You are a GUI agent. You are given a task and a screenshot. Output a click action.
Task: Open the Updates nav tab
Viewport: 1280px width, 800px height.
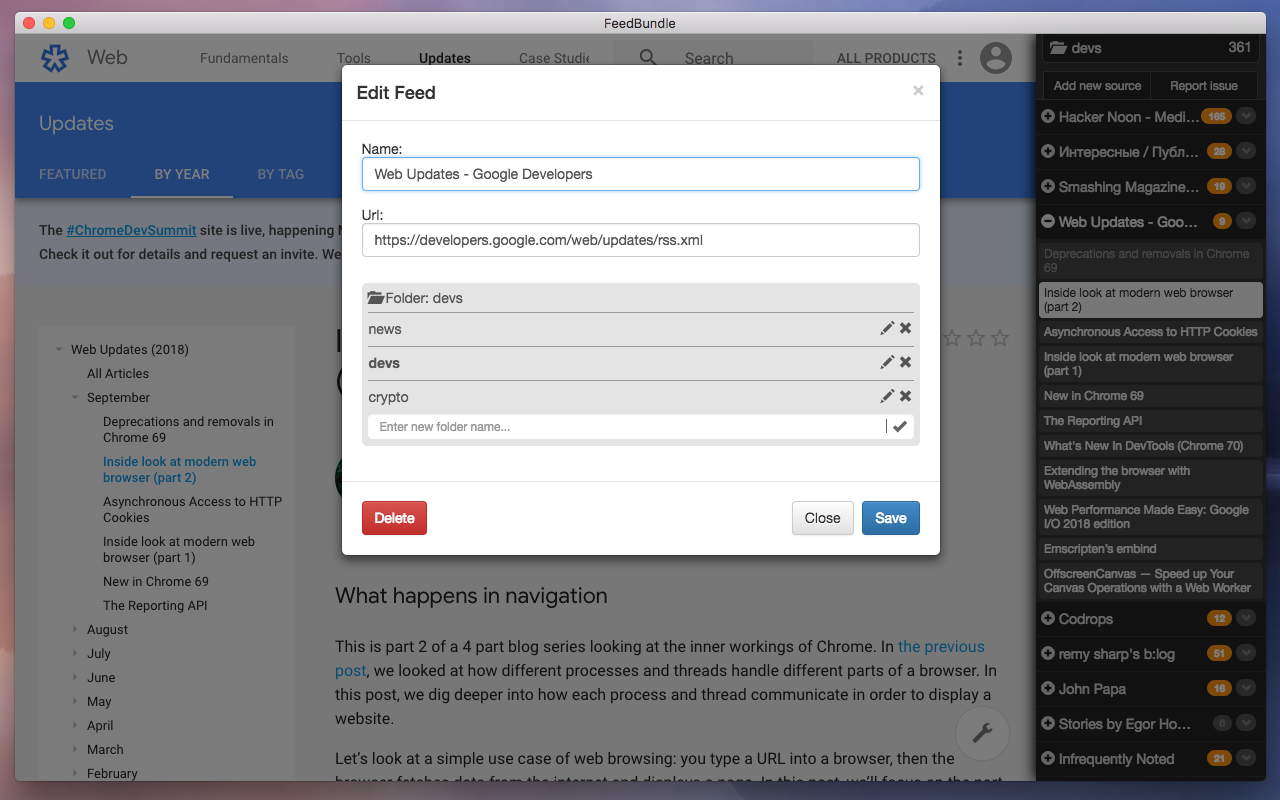click(x=445, y=58)
